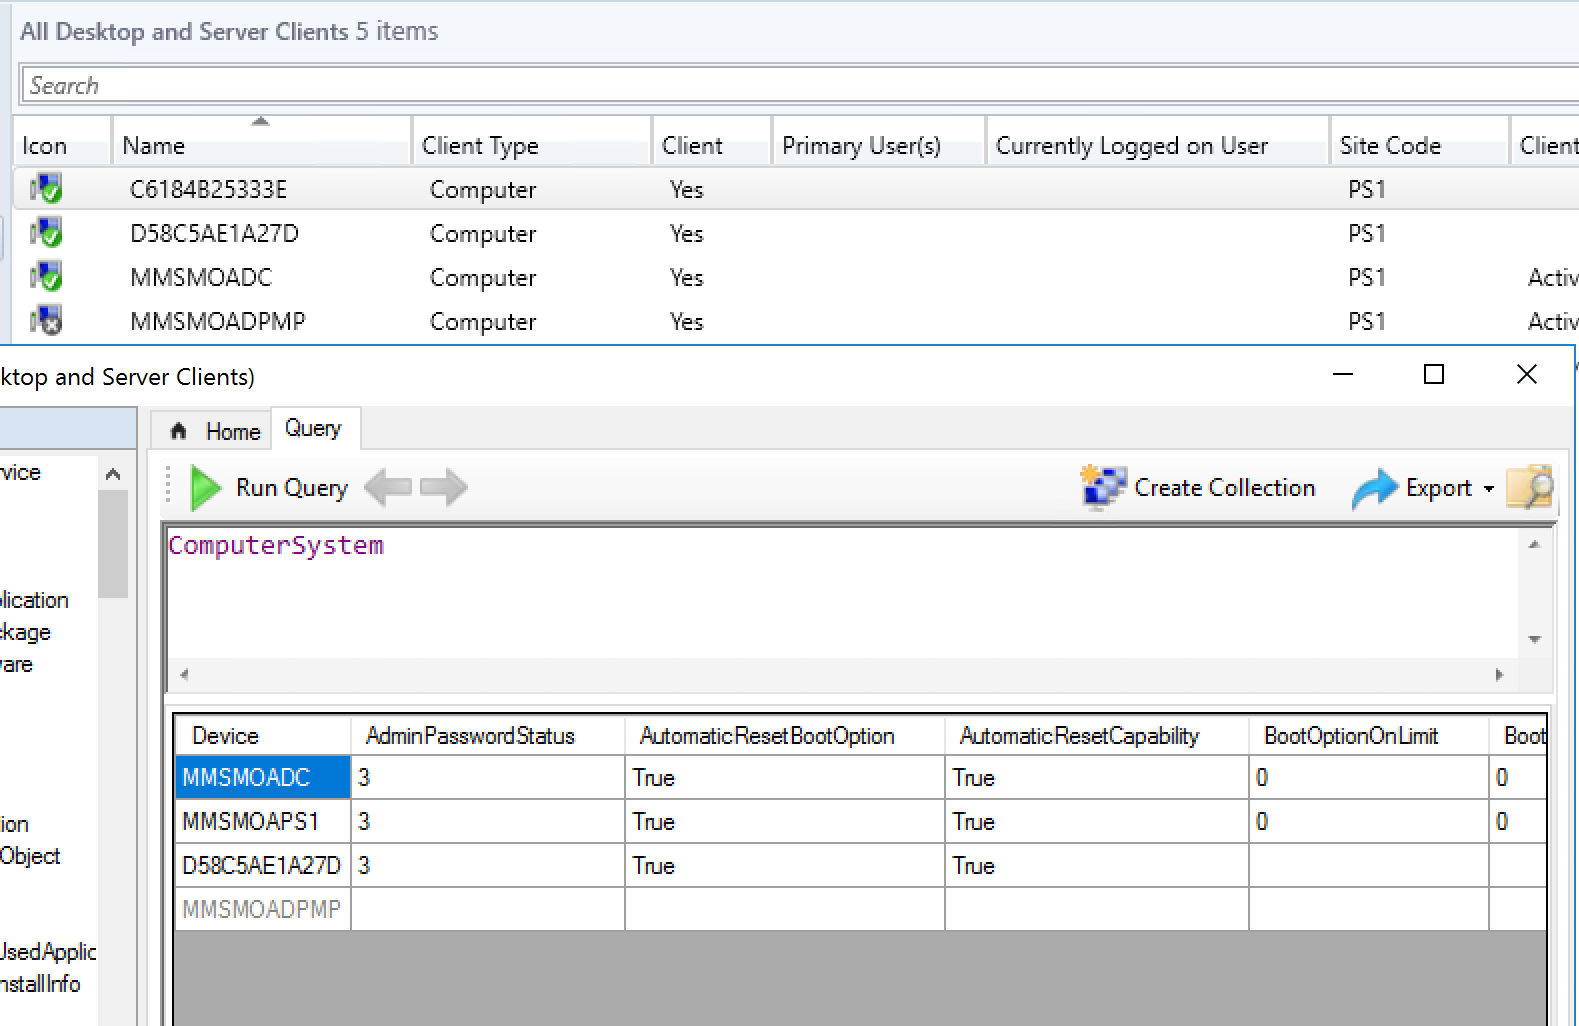Open the Export dropdown arrow
The height and width of the screenshot is (1026, 1579).
pyautogui.click(x=1489, y=489)
